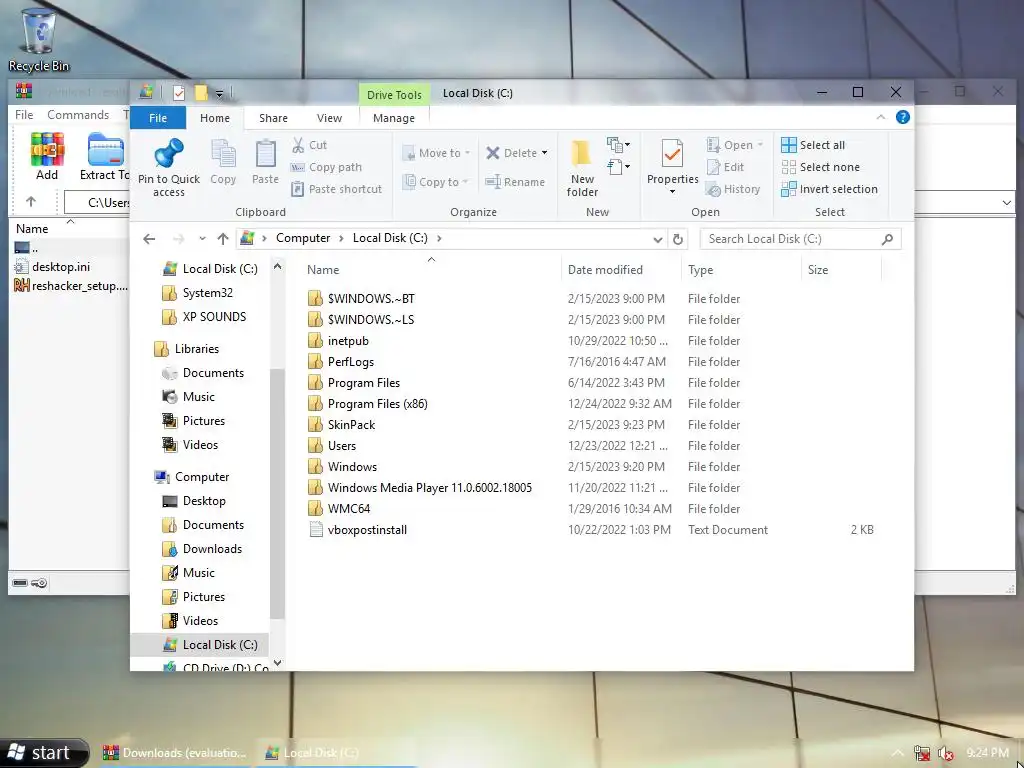Select reshacker_setup file in WinRAR window
The width and height of the screenshot is (1024, 768).
click(71, 286)
